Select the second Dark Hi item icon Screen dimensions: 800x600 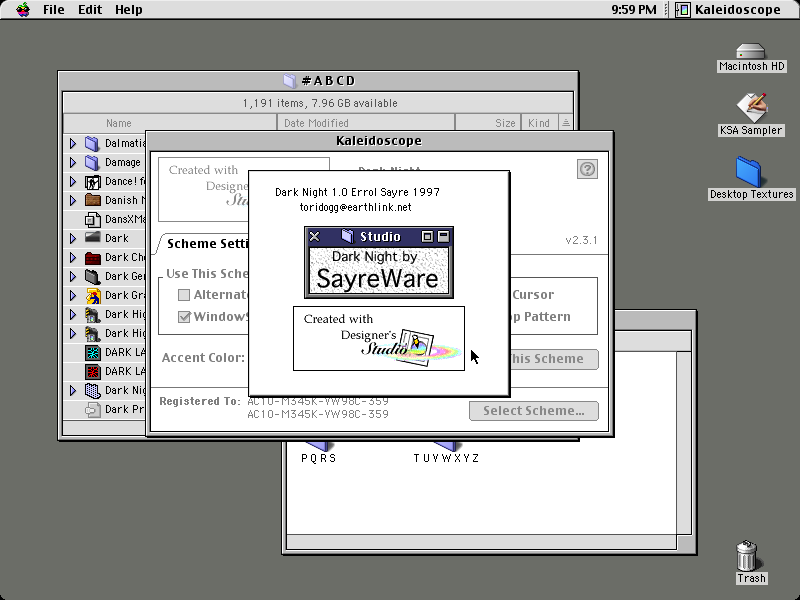92,333
